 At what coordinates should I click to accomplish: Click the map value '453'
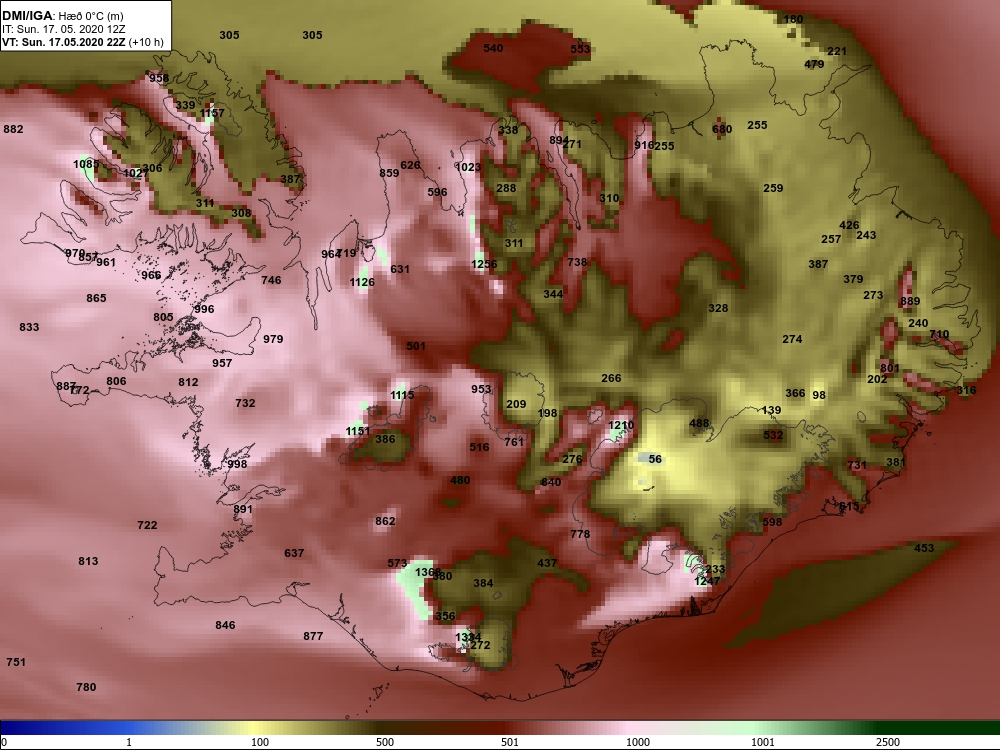click(924, 548)
